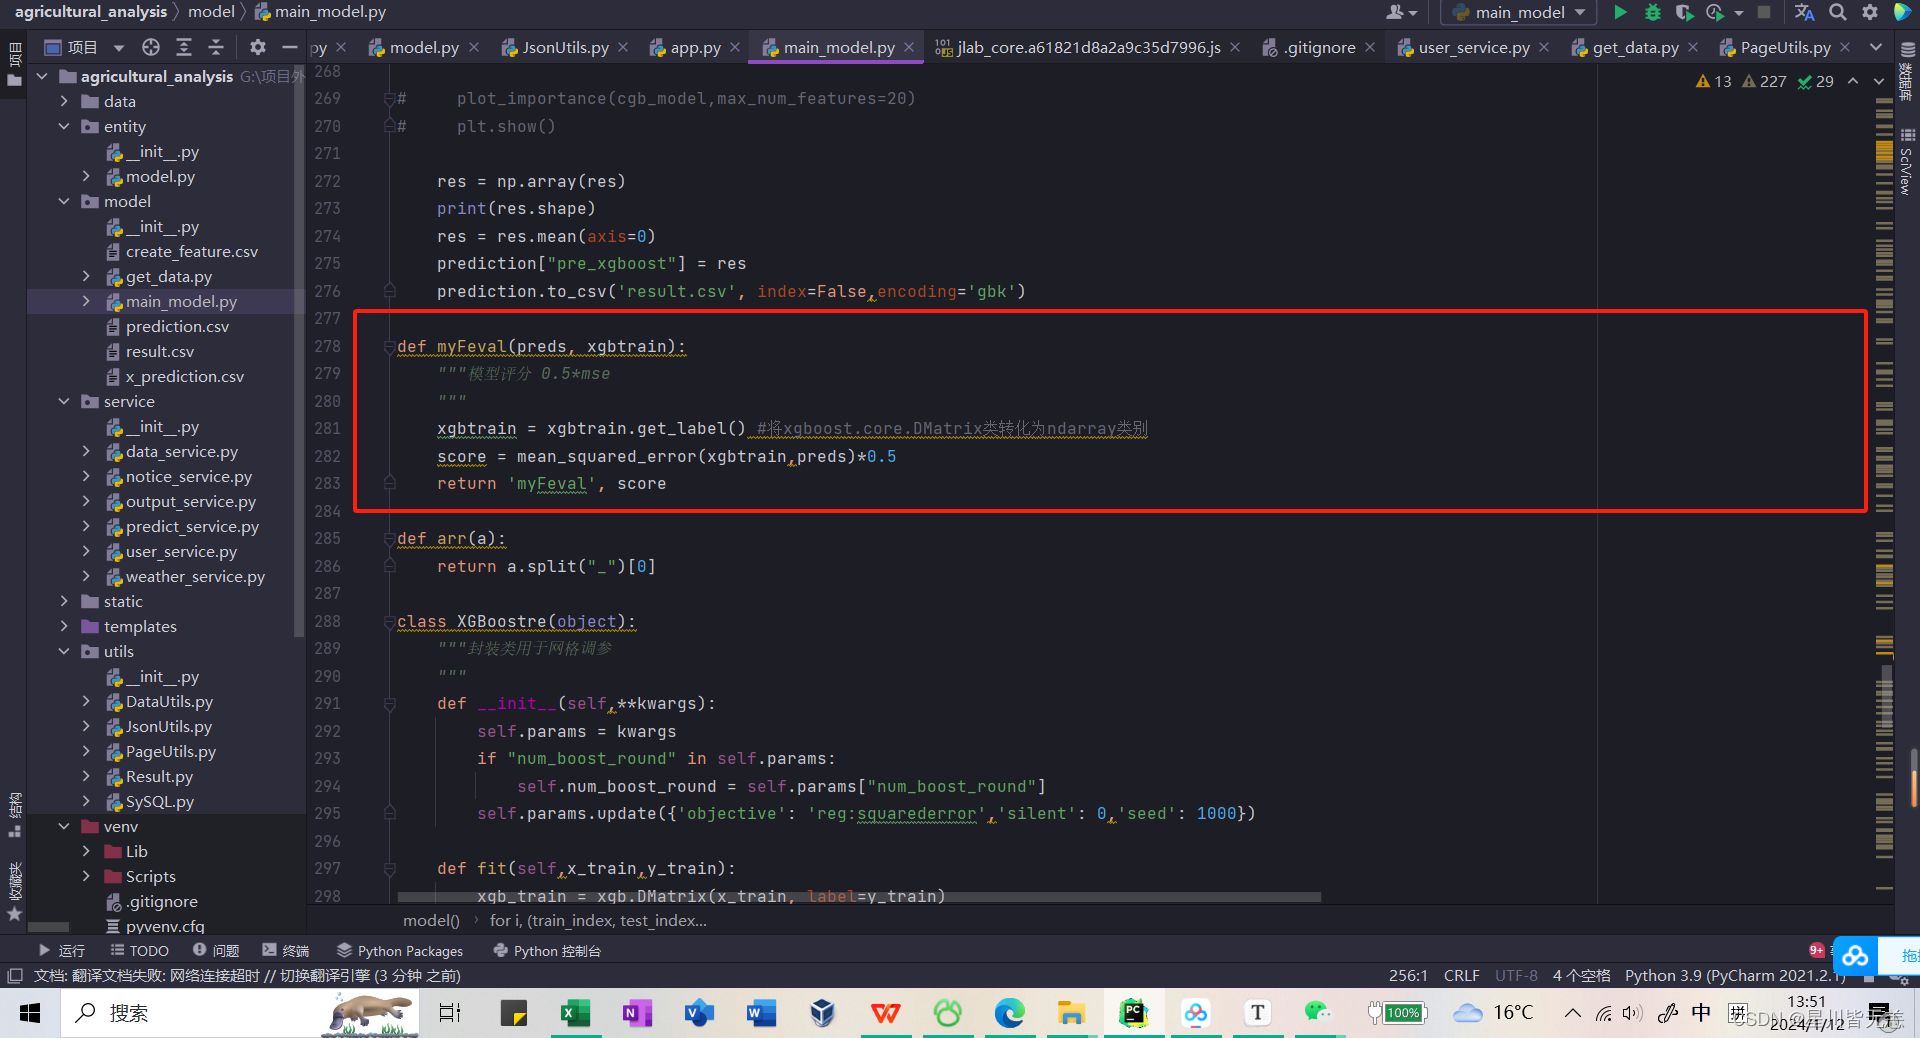The image size is (1920, 1038).
Task: Open the main_model run configuration dropdown
Action: click(x=1519, y=12)
